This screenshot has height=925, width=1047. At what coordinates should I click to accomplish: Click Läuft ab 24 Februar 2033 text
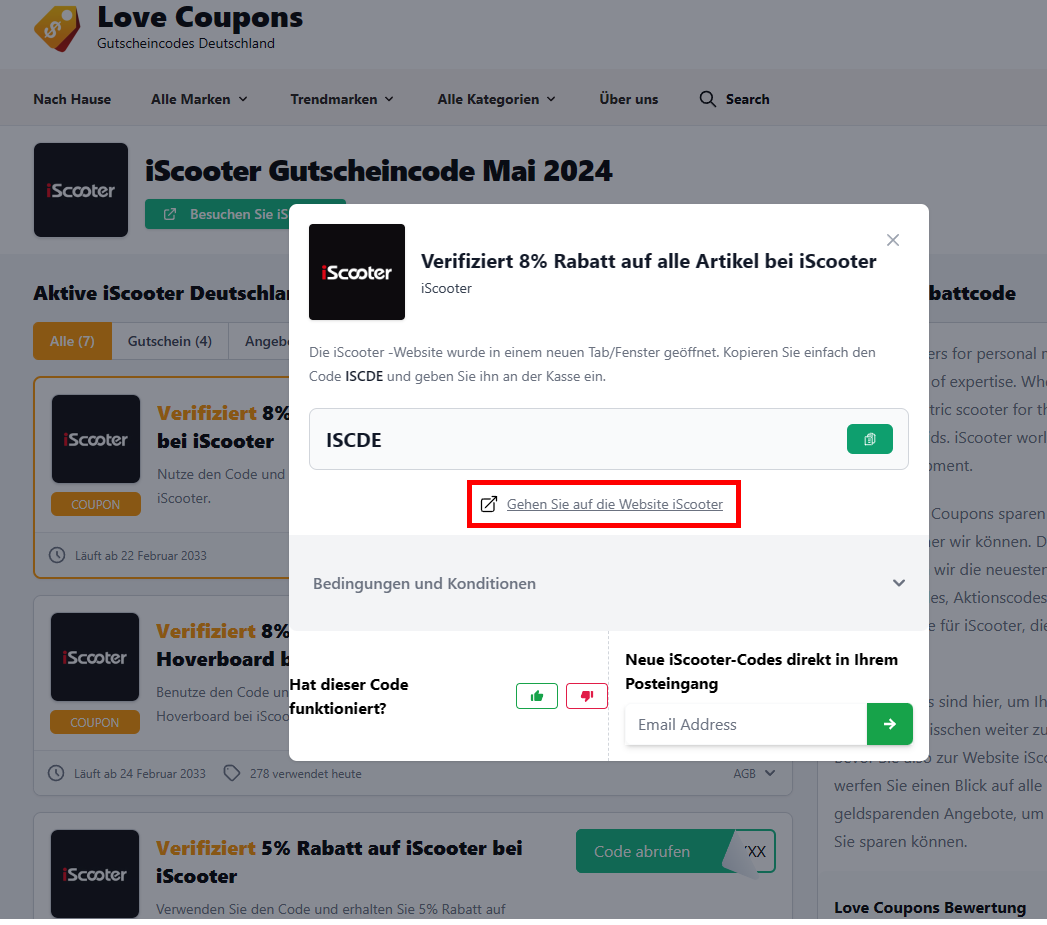140,773
